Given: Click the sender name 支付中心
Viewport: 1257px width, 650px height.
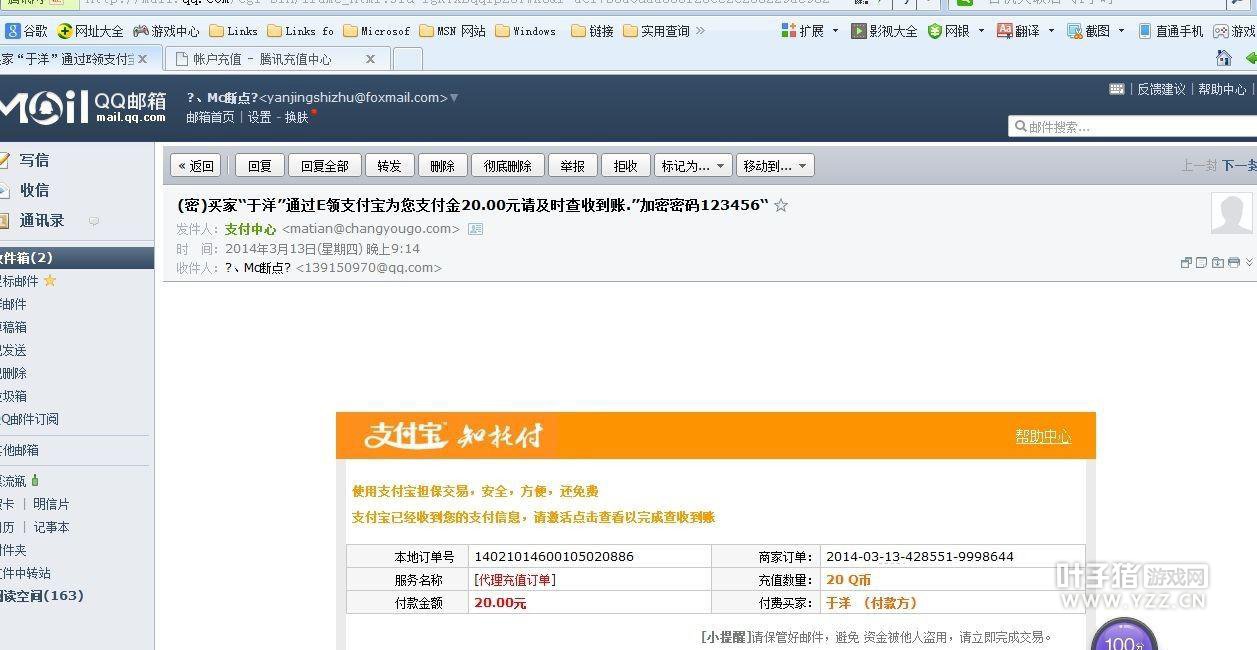Looking at the screenshot, I should pos(250,229).
